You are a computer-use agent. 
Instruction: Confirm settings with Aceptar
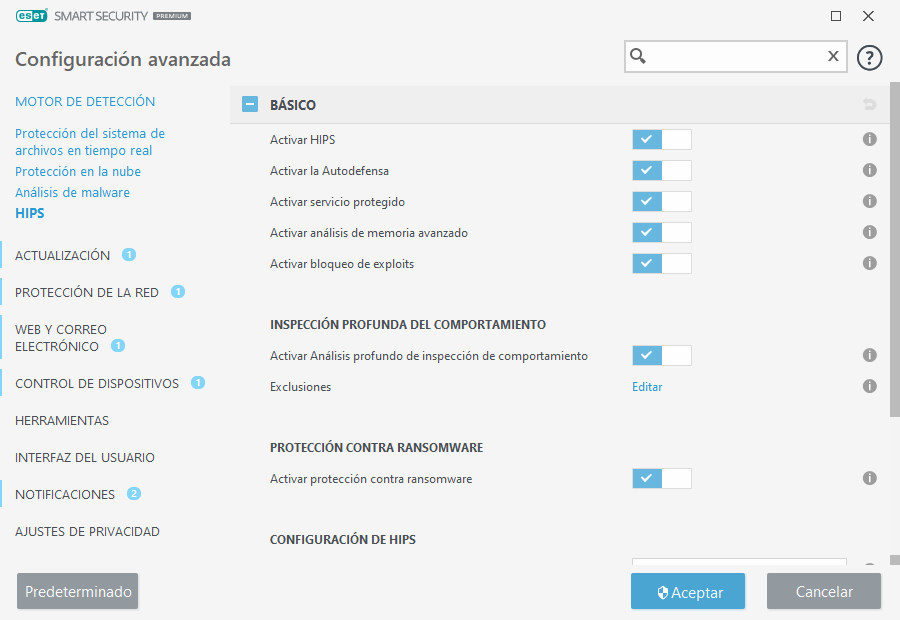[688, 591]
